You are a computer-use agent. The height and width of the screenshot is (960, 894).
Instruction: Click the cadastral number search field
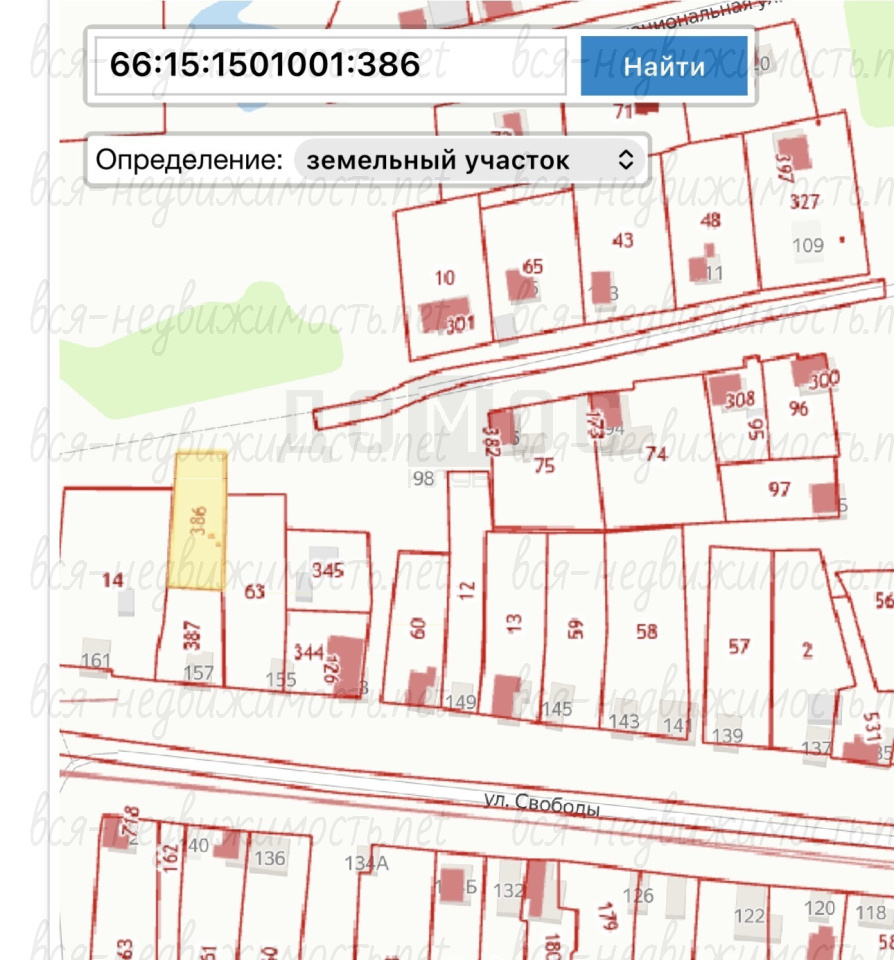(x=331, y=66)
